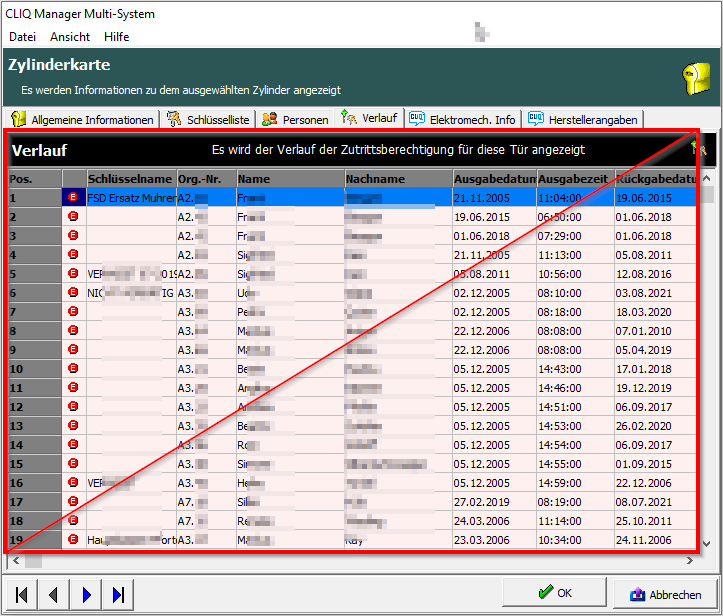This screenshot has width=723, height=616.
Task: Switch to Allgemeine Informationen tab
Action: tap(83, 119)
